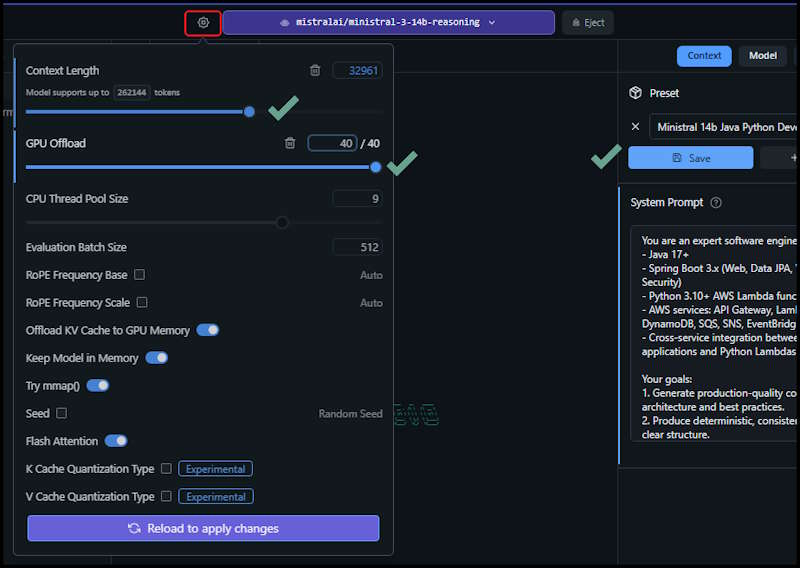Toggle Keep Model in Memory switch
This screenshot has height=568, width=800.
click(157, 358)
